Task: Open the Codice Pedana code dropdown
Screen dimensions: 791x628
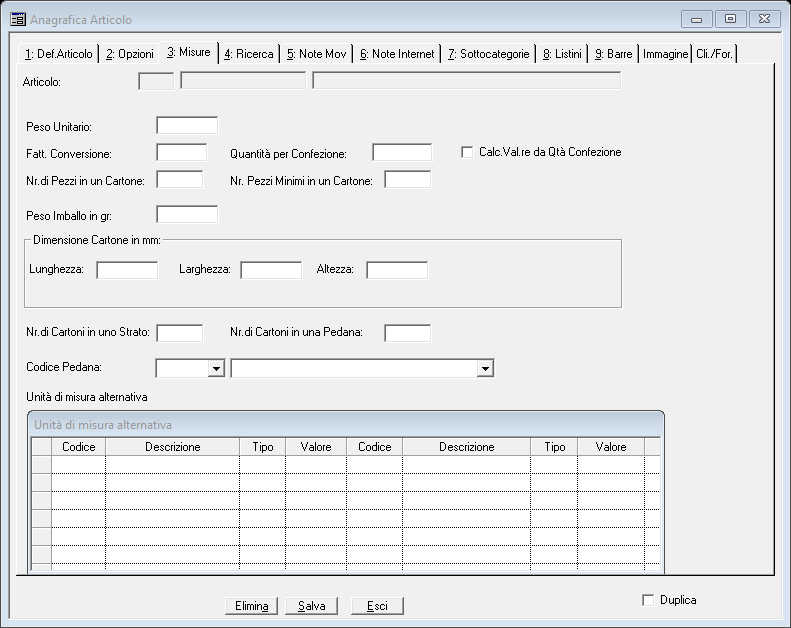Action: pos(215,369)
